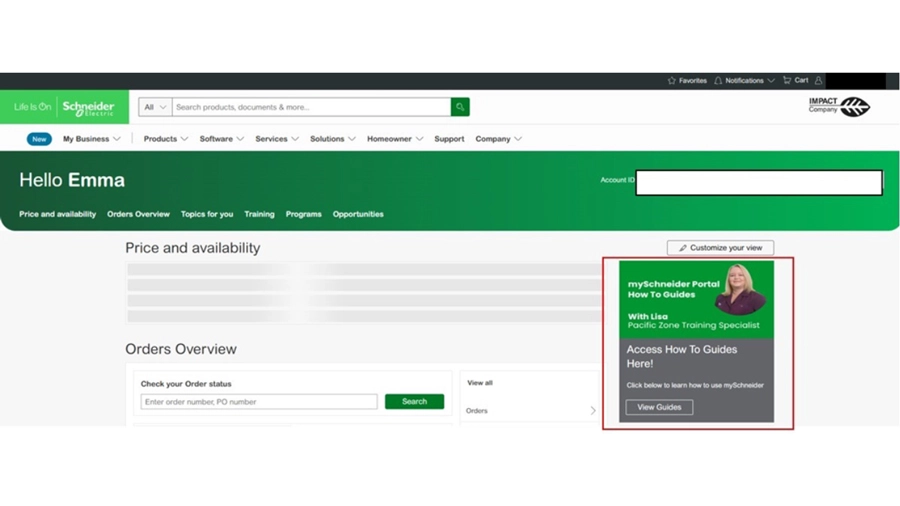Expand the Products menu

[x=166, y=139]
